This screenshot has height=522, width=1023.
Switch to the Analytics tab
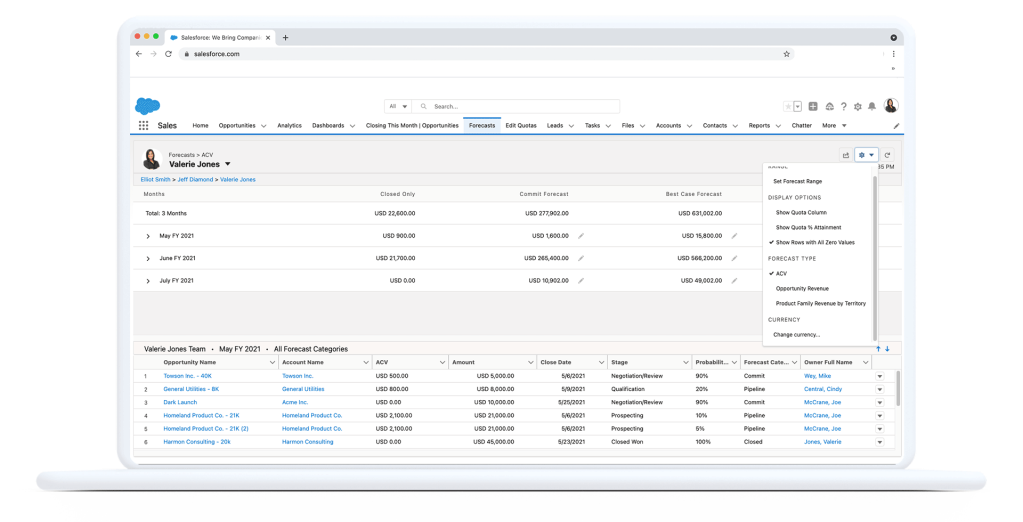(x=289, y=125)
